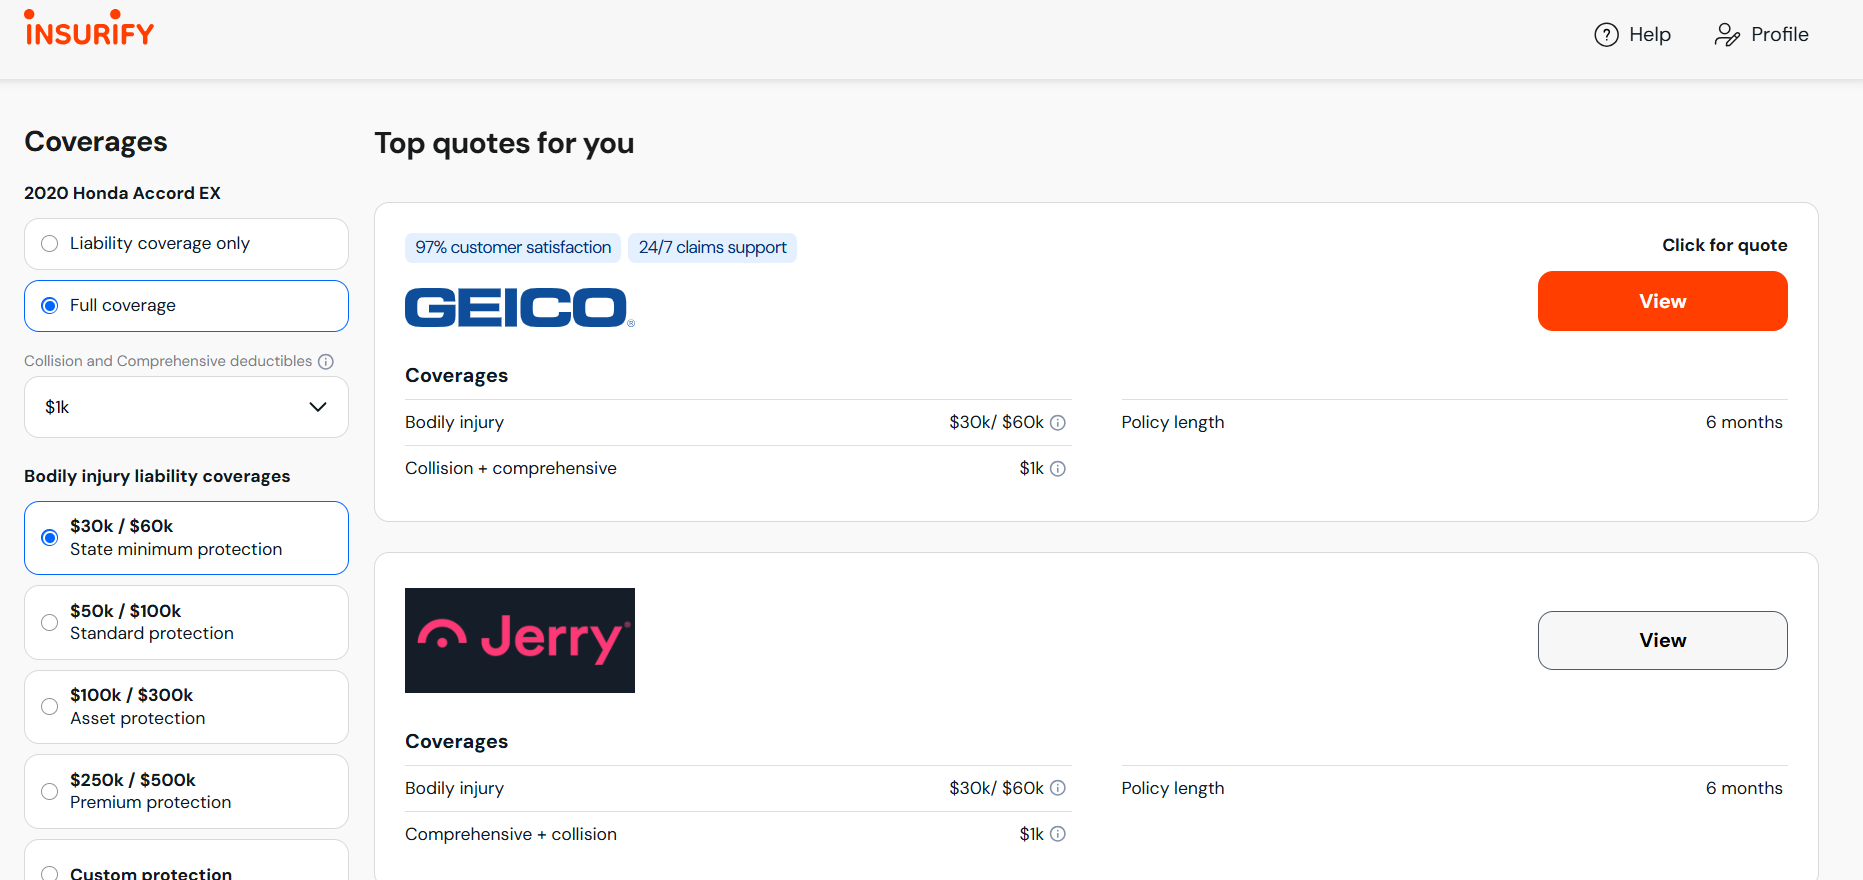This screenshot has height=880, width=1863.
Task: Show GEICO collision + comprehensive info tooltip
Action: 1058,469
